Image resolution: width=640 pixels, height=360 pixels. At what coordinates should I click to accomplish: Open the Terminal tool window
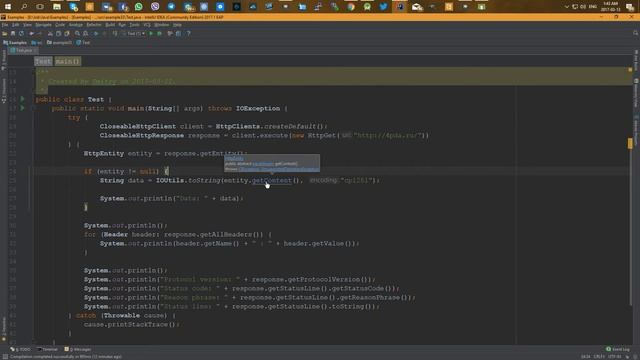(47, 349)
